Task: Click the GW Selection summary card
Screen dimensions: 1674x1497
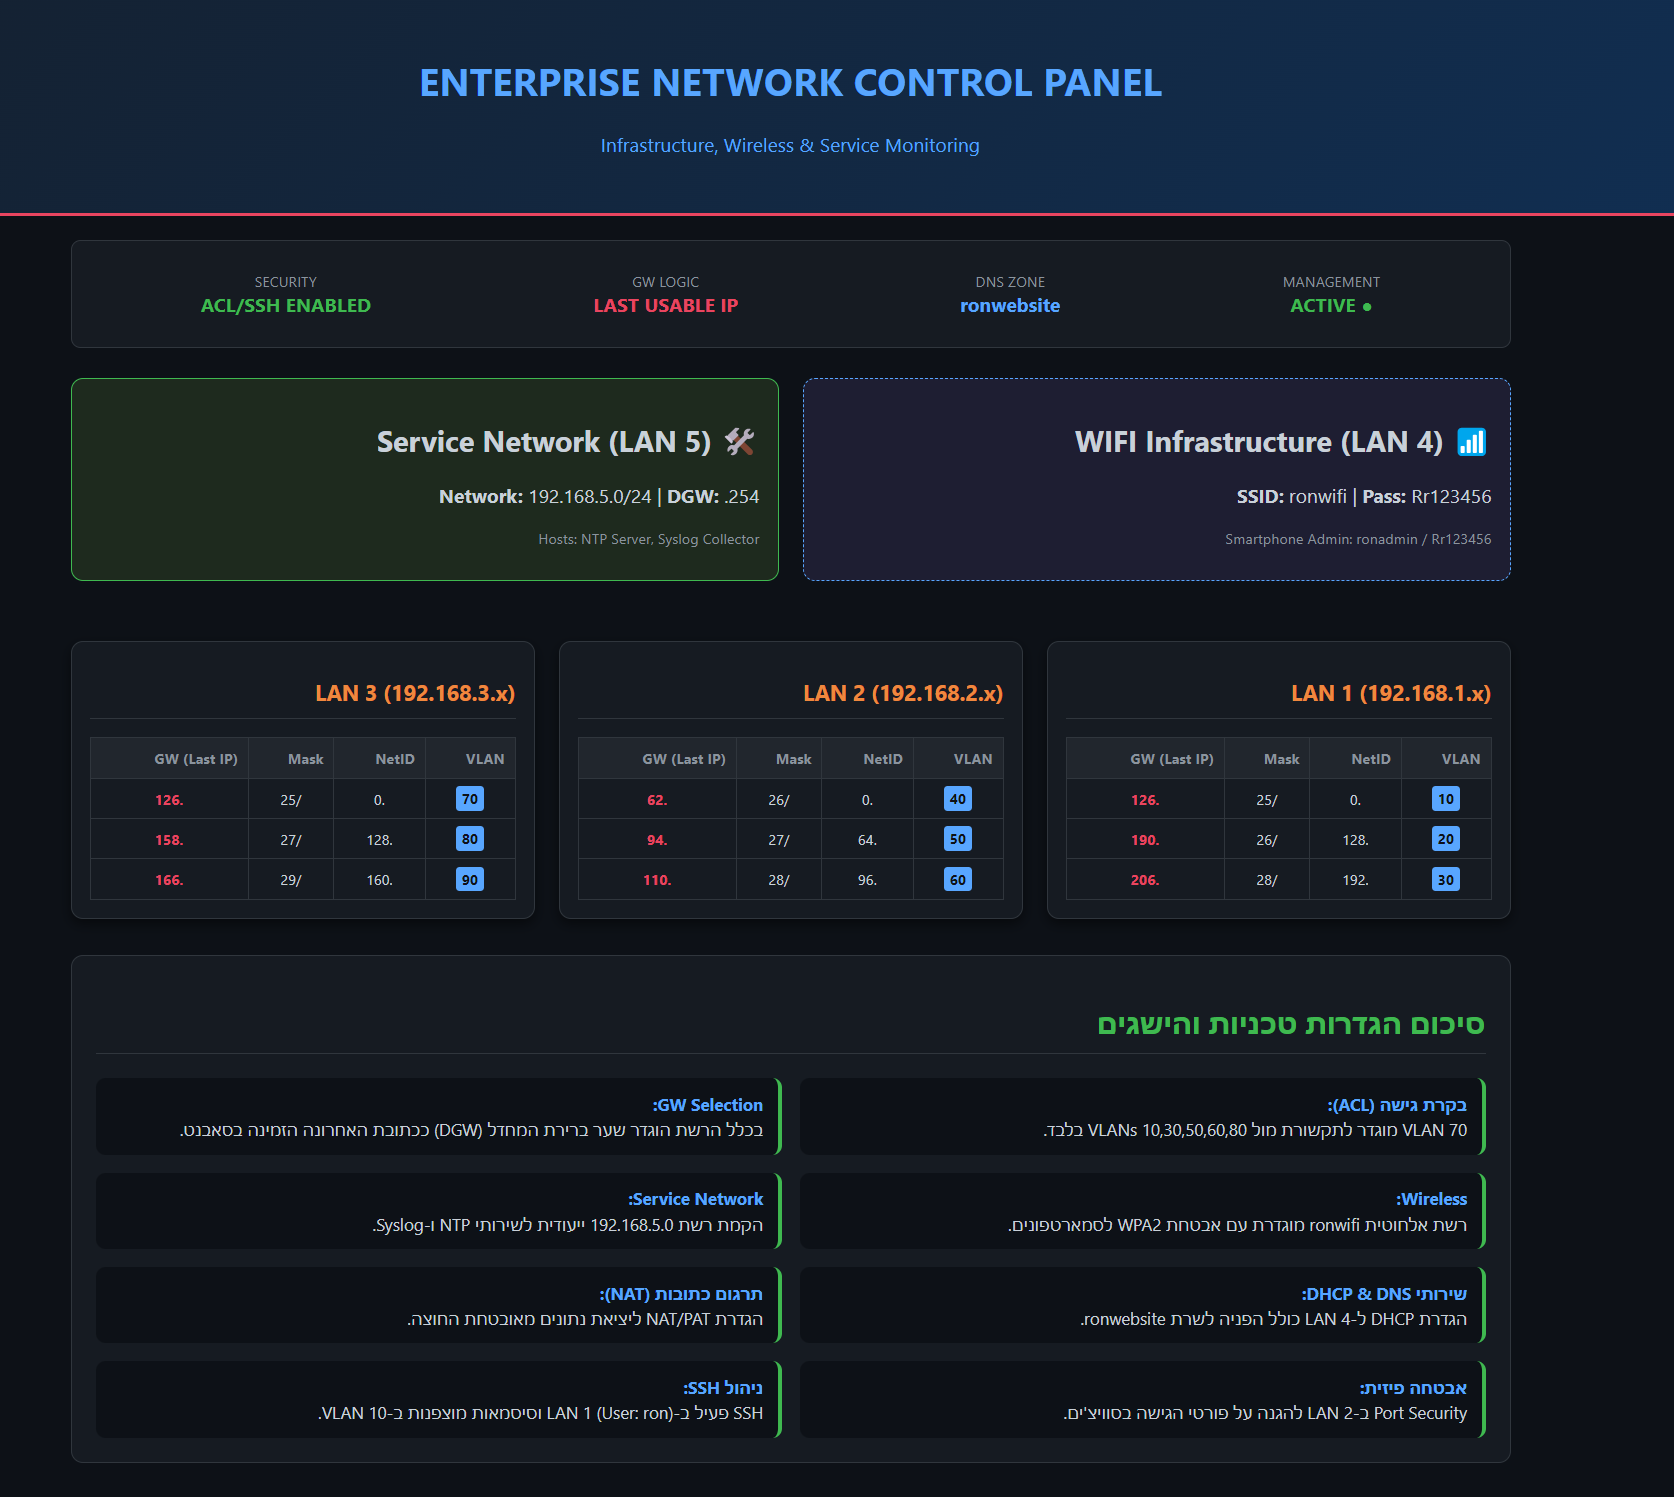Action: [438, 1117]
